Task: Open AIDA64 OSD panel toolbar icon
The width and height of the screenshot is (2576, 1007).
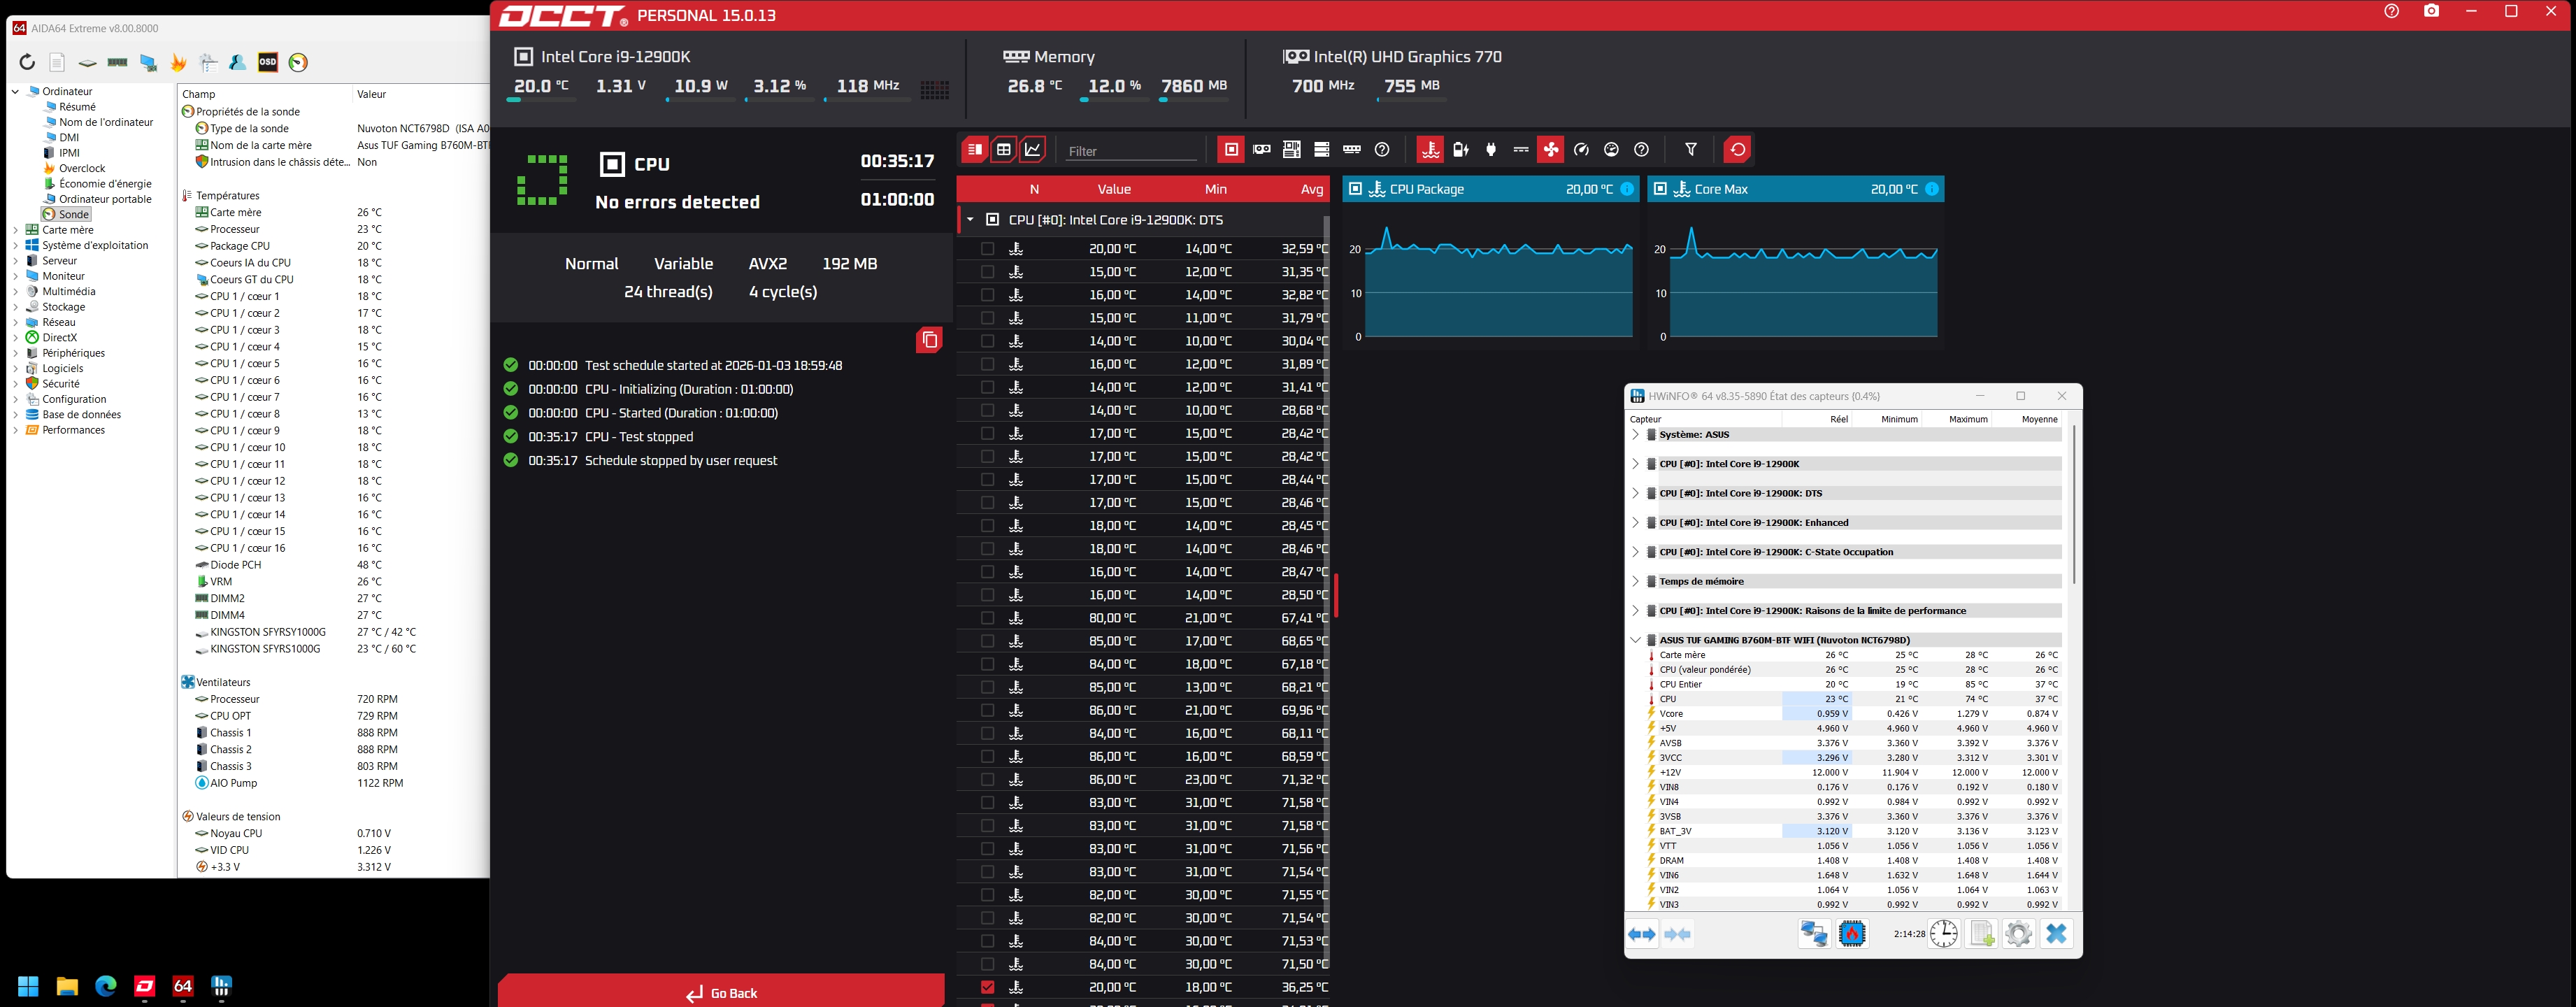Action: click(268, 63)
